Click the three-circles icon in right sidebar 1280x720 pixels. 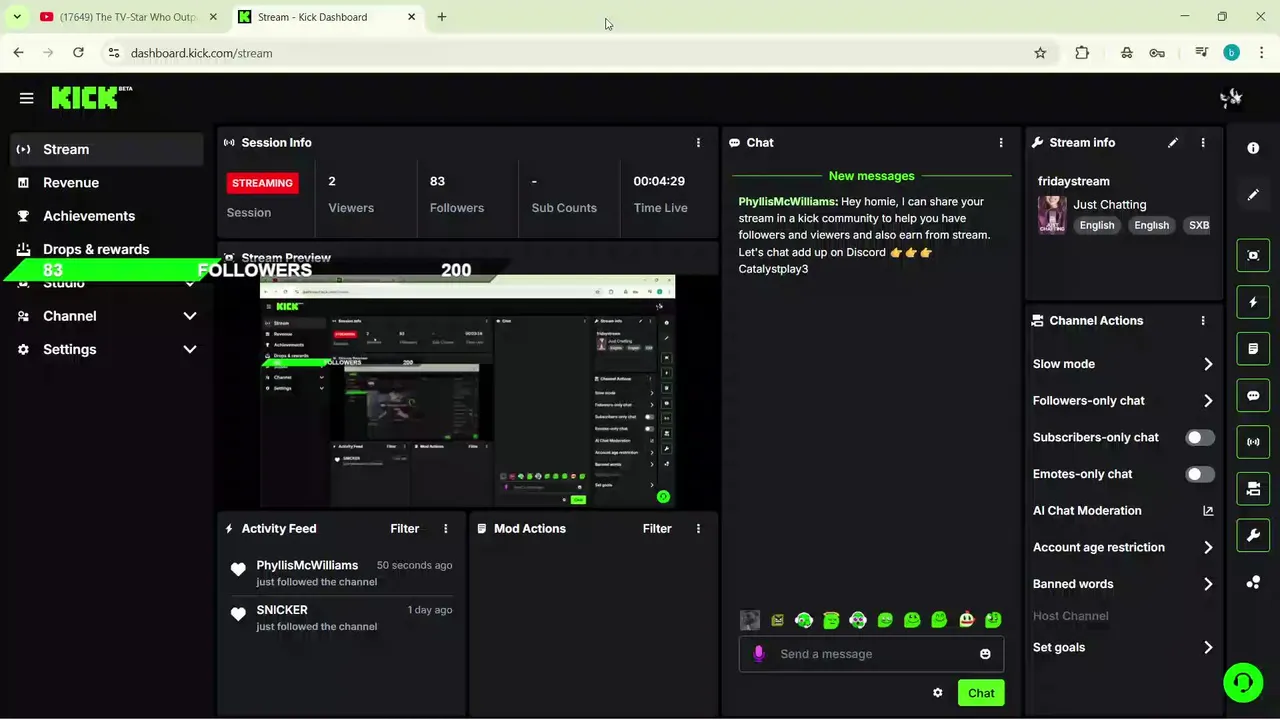coord(1253,582)
